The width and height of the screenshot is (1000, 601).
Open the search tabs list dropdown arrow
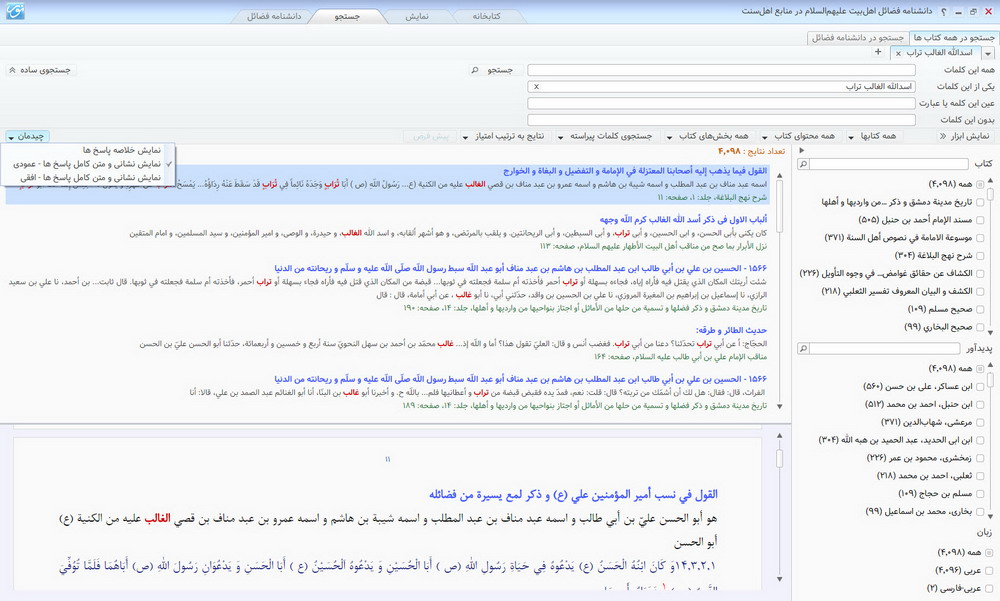(x=989, y=54)
